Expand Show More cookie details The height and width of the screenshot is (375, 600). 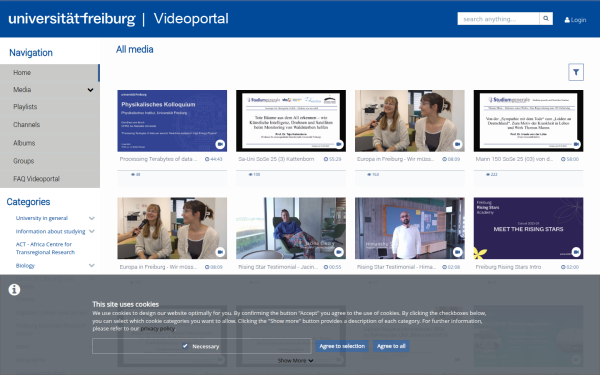(x=295, y=360)
